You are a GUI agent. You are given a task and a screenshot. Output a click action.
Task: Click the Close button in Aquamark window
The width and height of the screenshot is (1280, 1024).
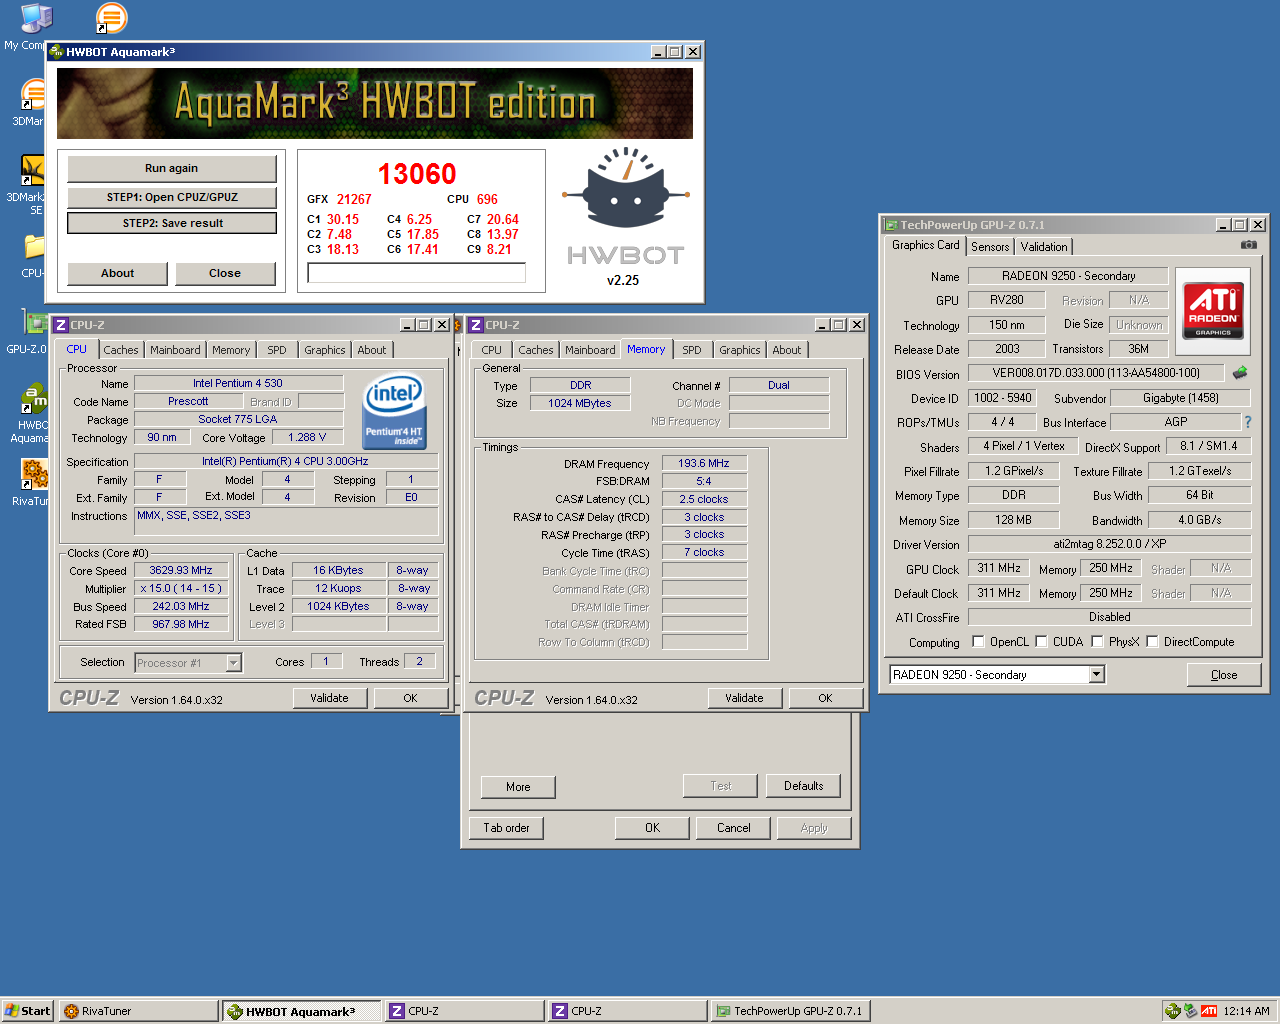225,273
